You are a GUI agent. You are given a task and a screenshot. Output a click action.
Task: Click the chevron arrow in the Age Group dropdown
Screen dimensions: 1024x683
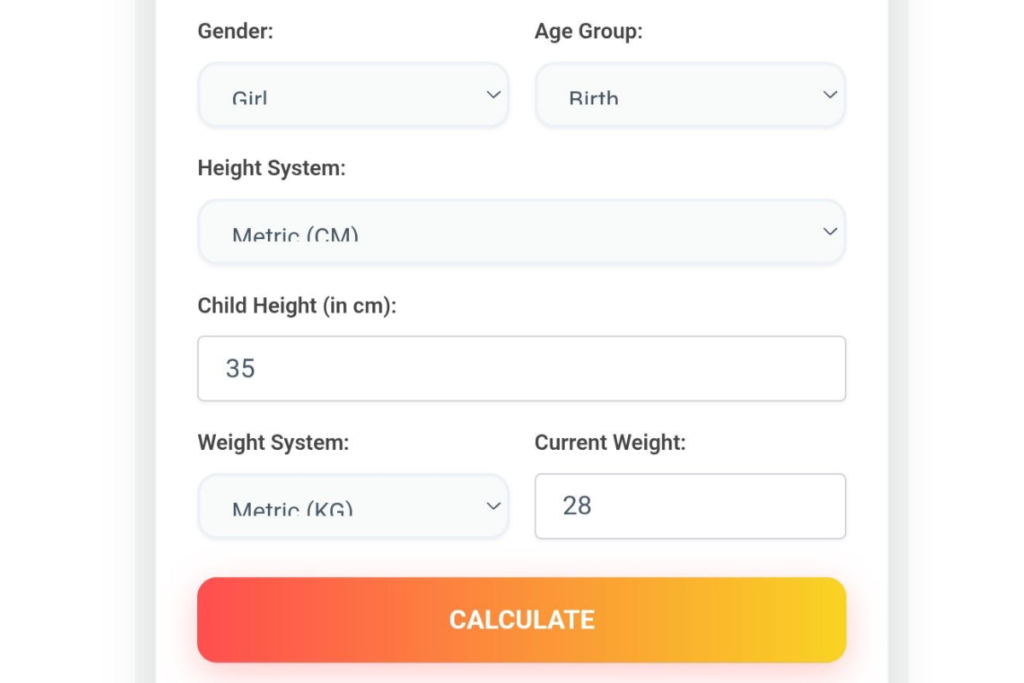click(x=830, y=95)
